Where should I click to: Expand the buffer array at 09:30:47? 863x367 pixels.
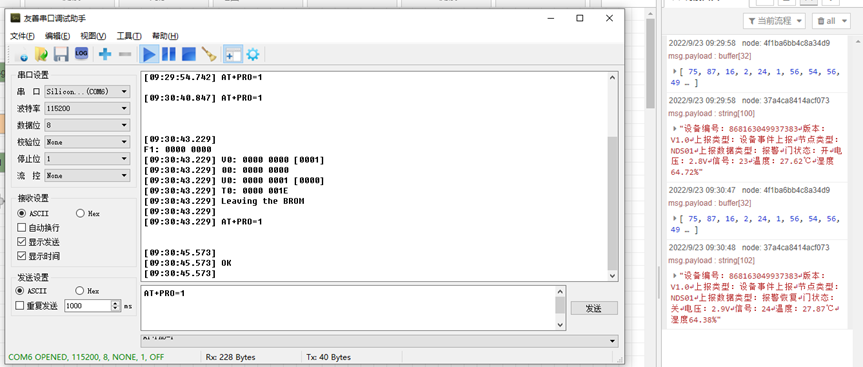coord(675,218)
